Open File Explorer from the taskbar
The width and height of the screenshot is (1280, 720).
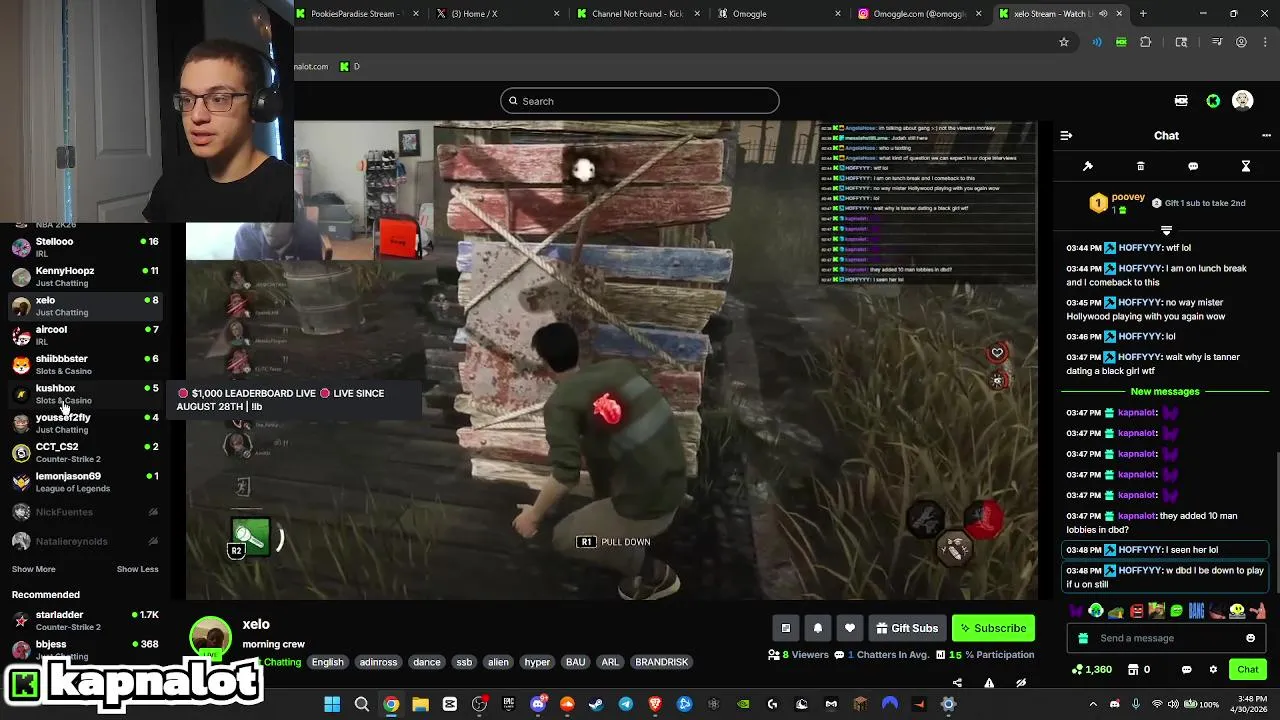point(420,704)
